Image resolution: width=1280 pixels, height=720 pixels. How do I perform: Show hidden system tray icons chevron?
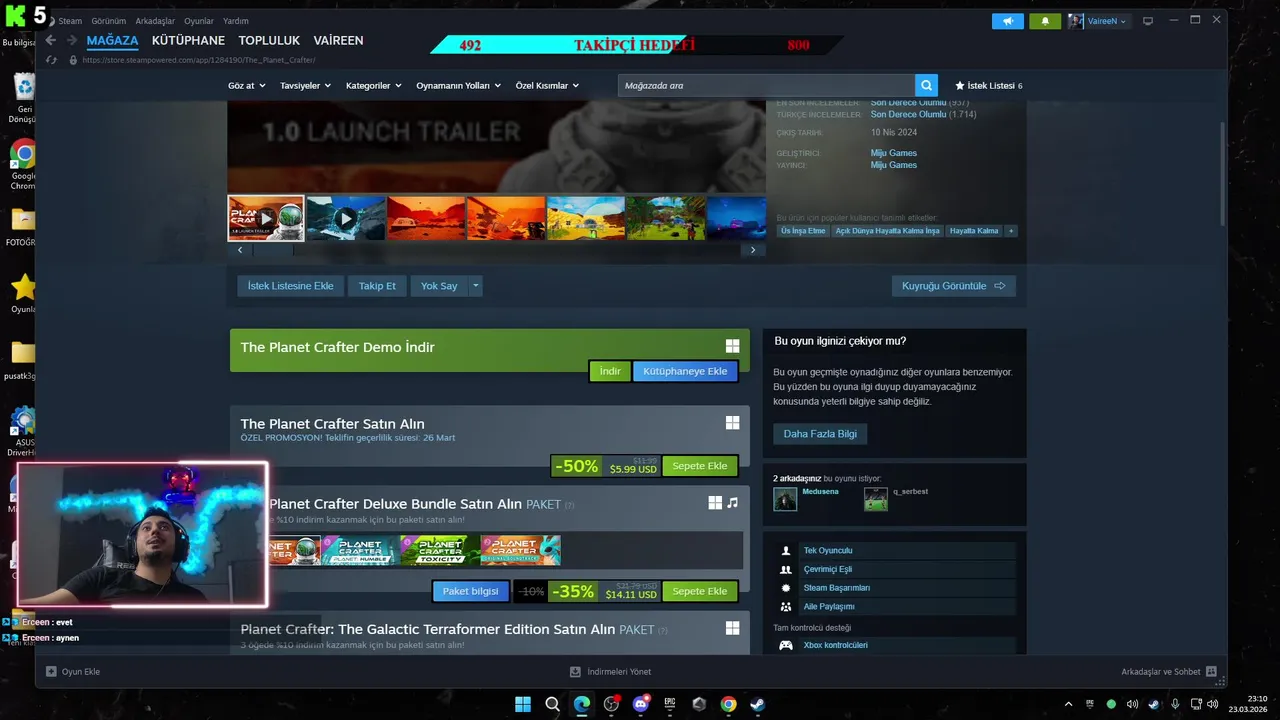[x=1068, y=704]
